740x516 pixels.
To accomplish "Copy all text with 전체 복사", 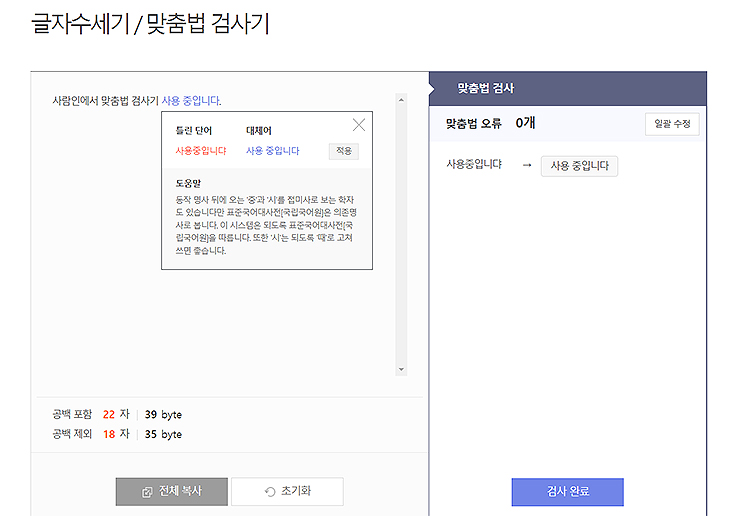I will [172, 491].
